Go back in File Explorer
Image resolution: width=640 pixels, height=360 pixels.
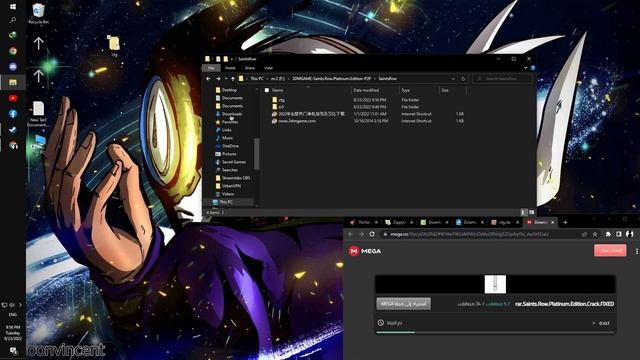[209, 79]
